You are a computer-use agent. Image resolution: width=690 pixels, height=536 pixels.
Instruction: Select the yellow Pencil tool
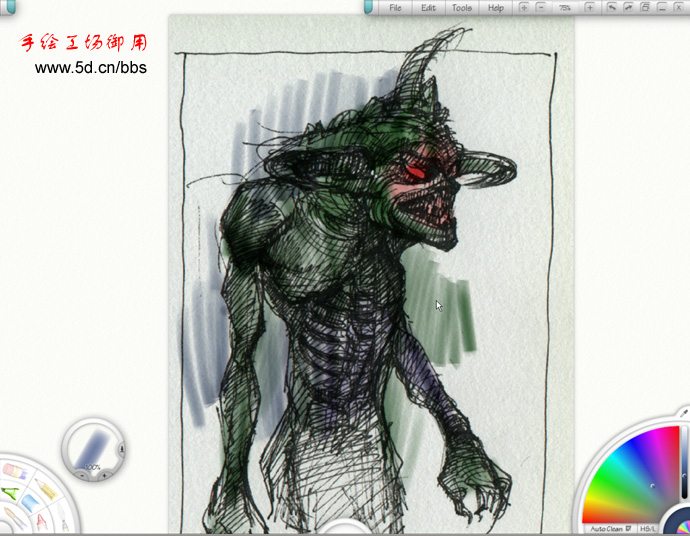(46, 489)
